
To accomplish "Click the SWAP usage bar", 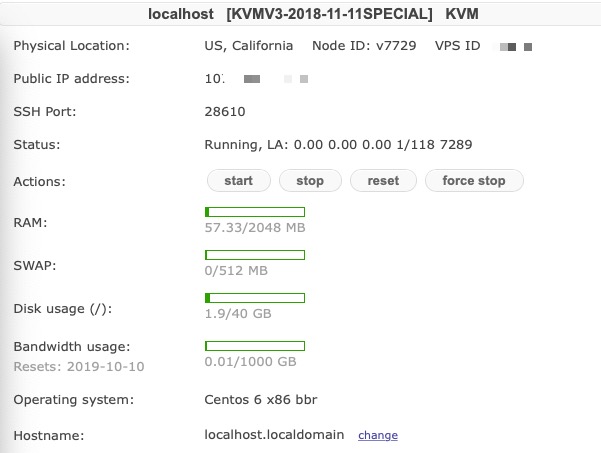I will point(254,255).
